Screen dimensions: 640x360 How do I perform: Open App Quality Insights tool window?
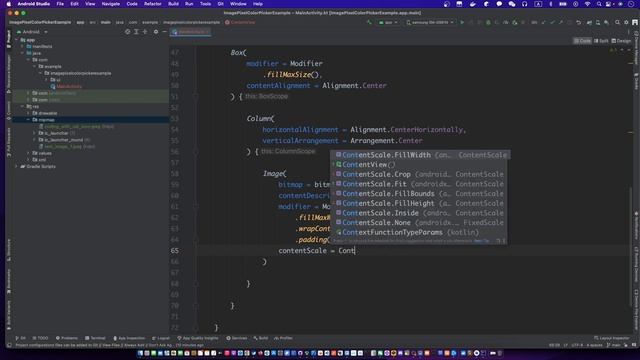pyautogui.click(x=198, y=338)
